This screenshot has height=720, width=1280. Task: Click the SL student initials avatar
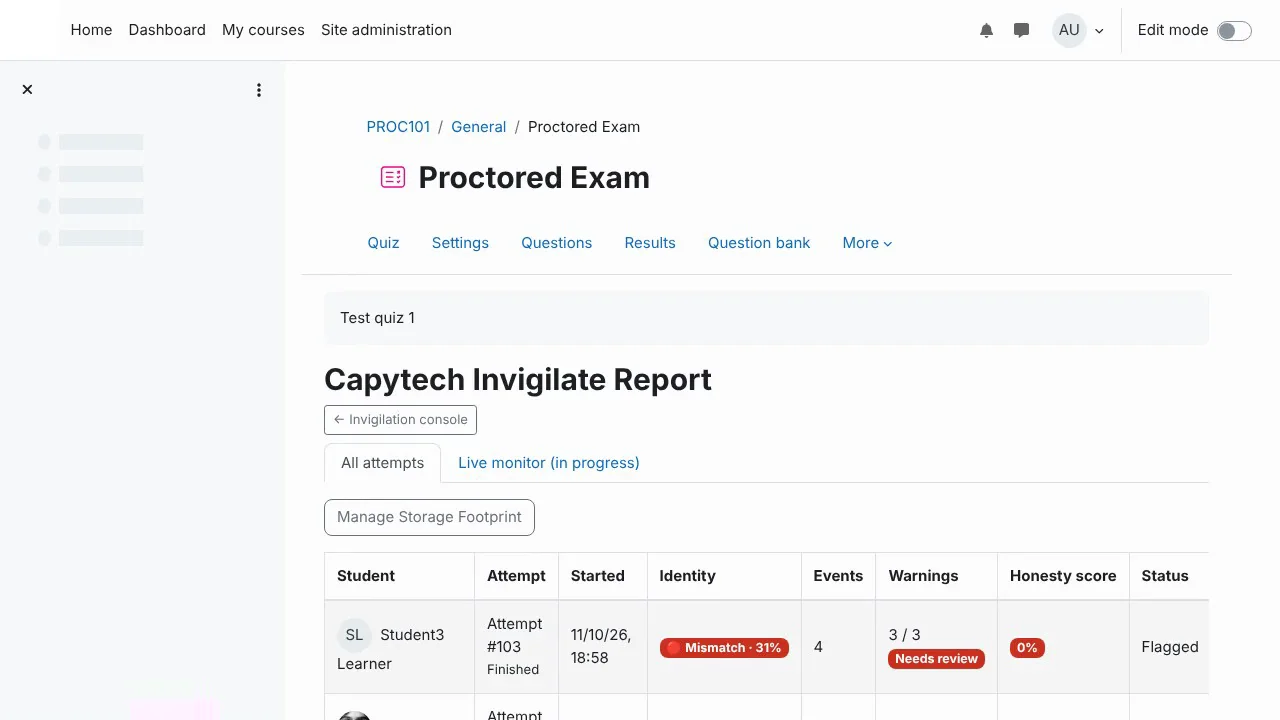(354, 635)
